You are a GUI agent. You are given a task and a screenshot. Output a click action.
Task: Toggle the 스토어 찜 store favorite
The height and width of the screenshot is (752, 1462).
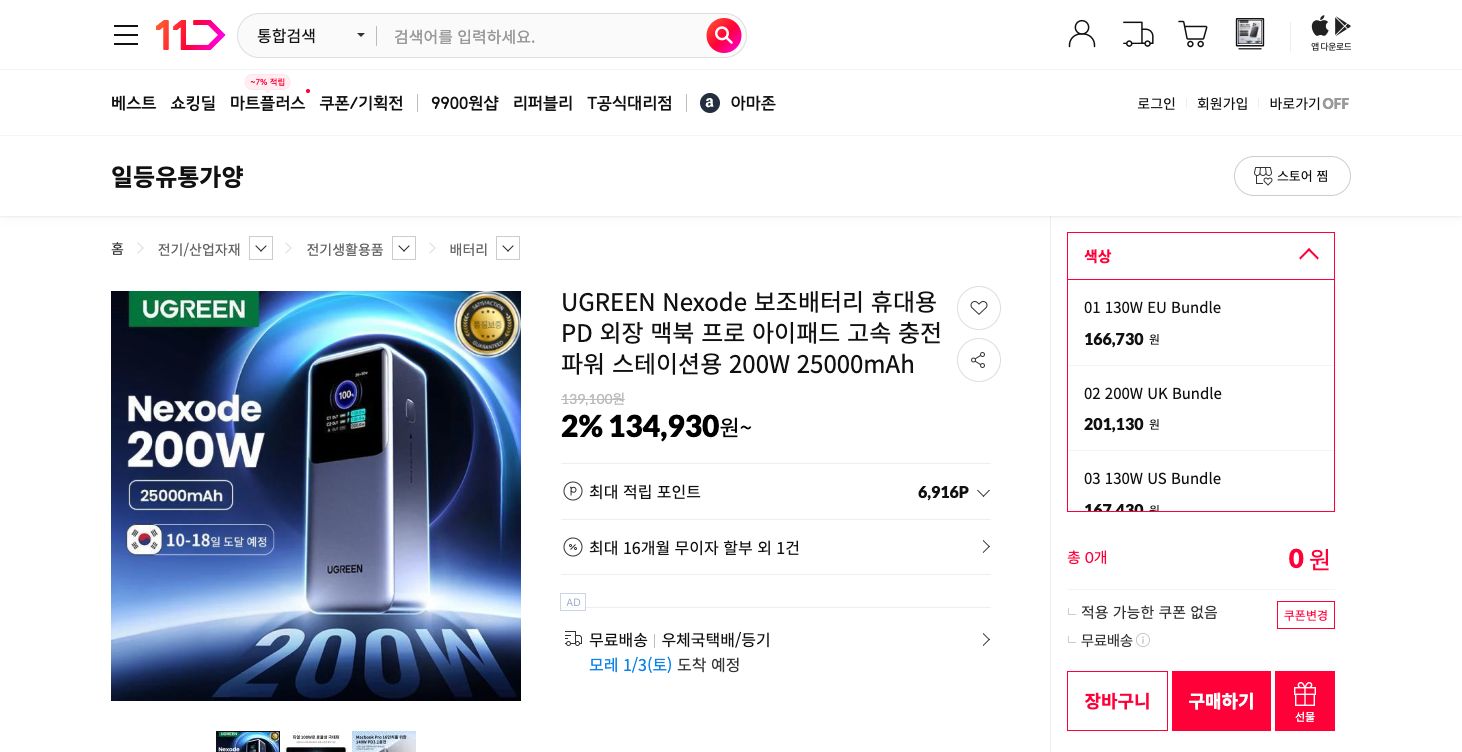coord(1292,176)
